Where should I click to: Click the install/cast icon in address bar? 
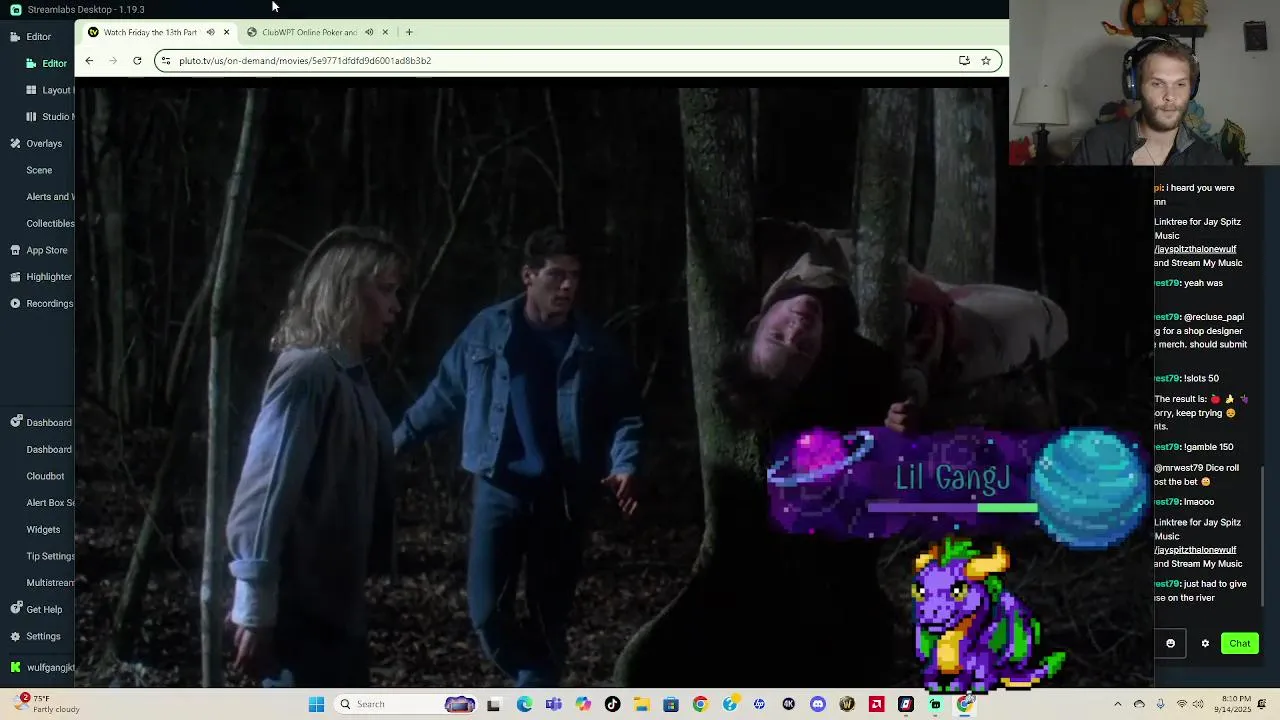[x=964, y=60]
